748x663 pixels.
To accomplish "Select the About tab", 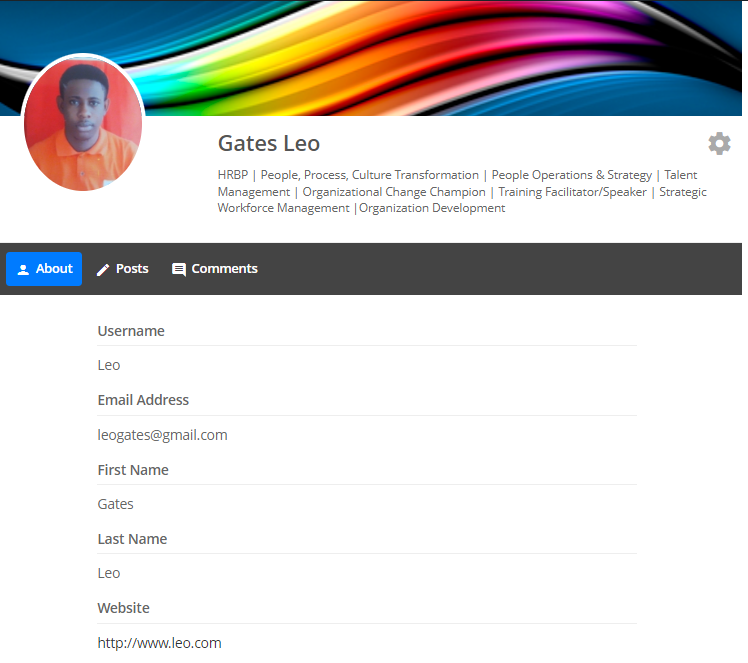I will (44, 269).
